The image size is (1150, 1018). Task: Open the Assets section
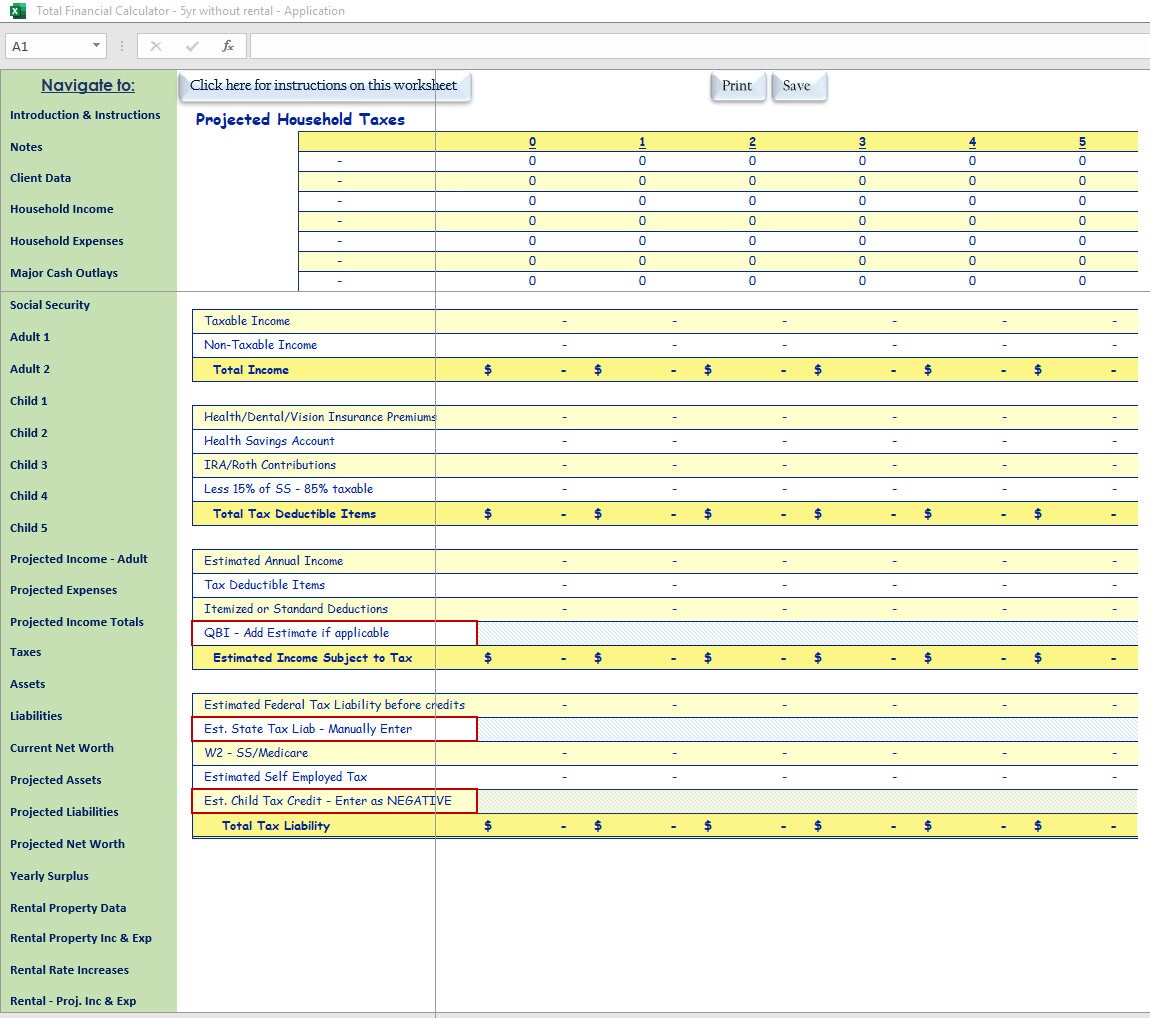click(27, 684)
